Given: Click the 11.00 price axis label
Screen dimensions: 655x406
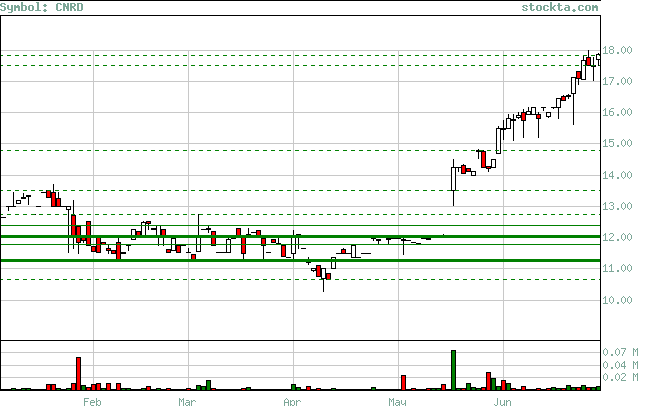Looking at the screenshot, I should [617, 268].
